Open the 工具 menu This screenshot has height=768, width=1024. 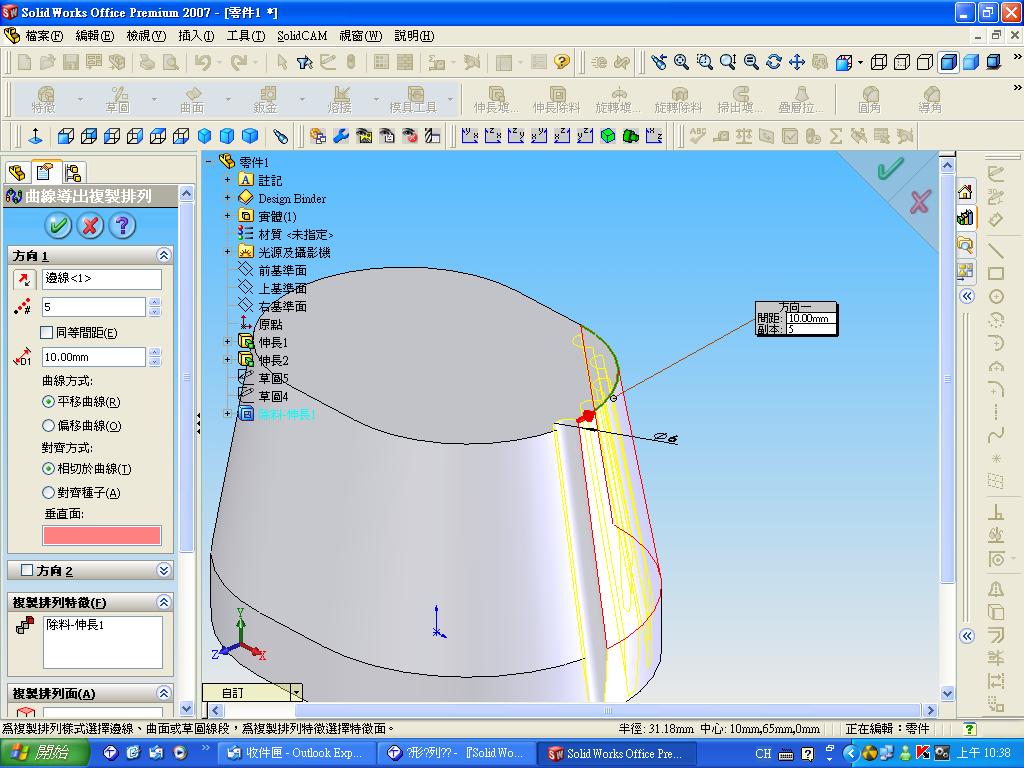[246, 36]
